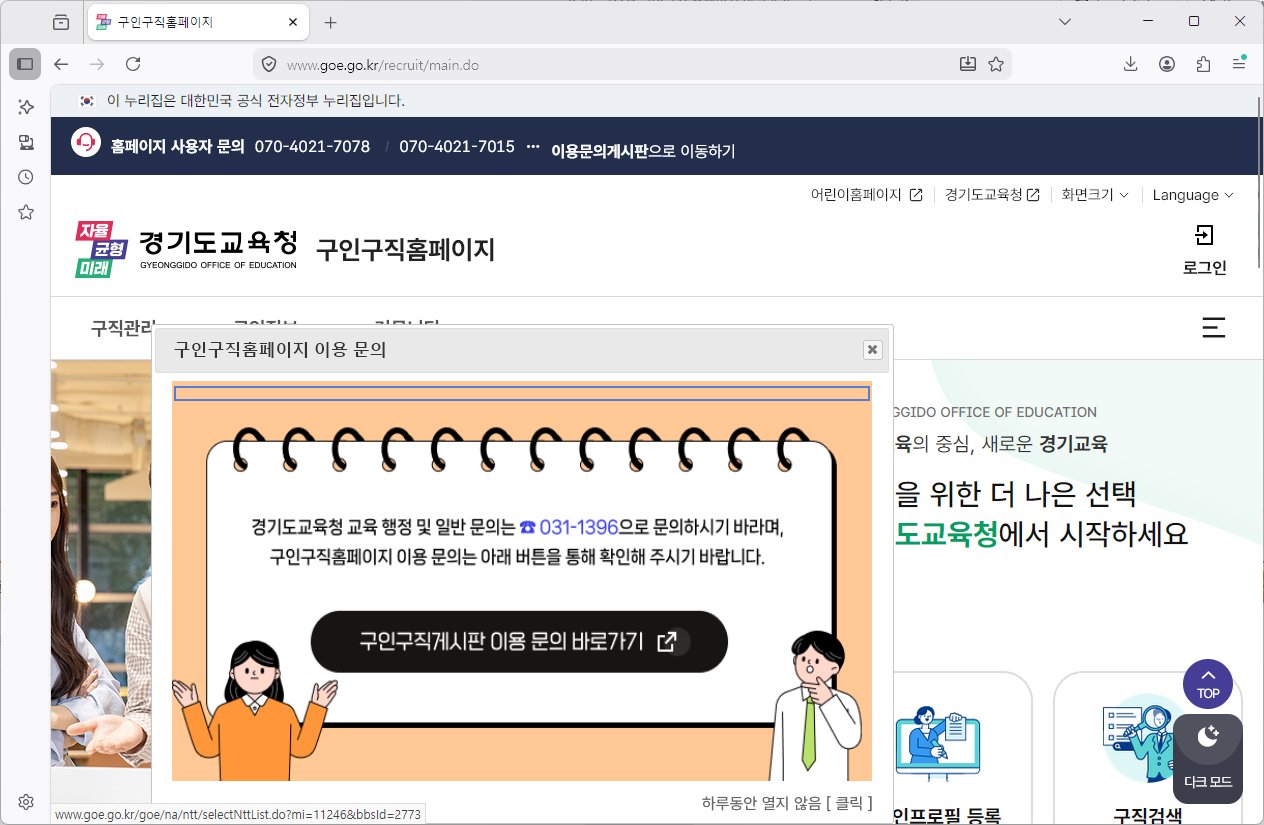Screen dimensions: 1264x825
Task: Open the recent browsing tab-groups icon
Action: 62,22
